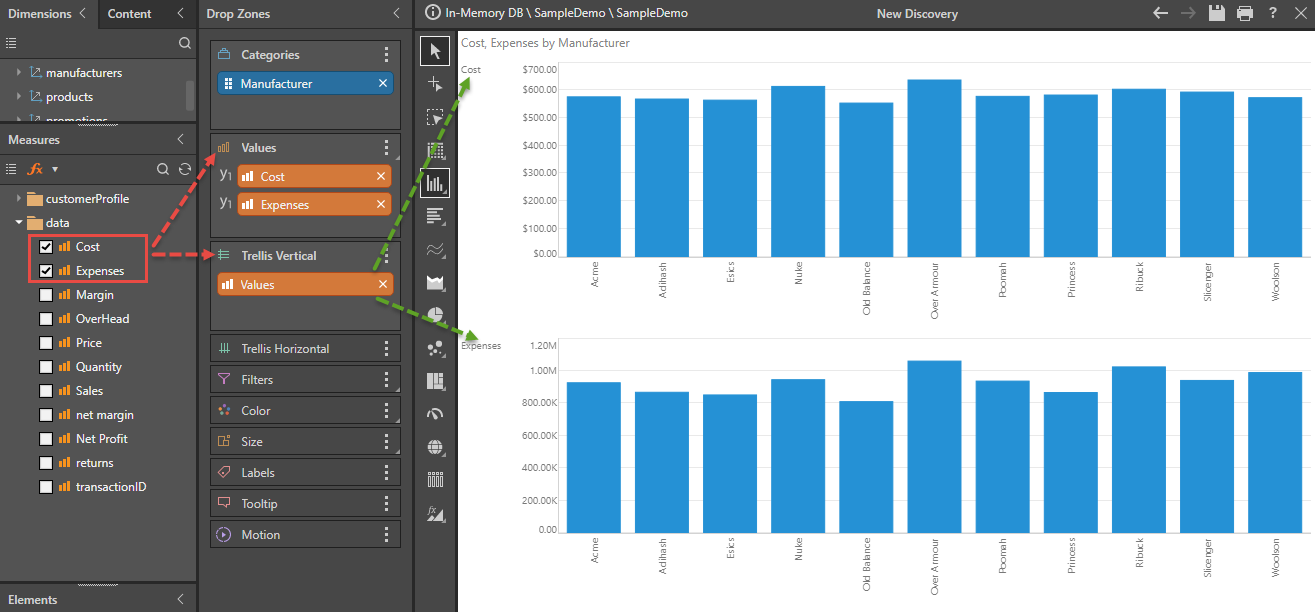The height and width of the screenshot is (612, 1315).
Task: Expand the manufacturers dimension
Action: [x=18, y=73]
